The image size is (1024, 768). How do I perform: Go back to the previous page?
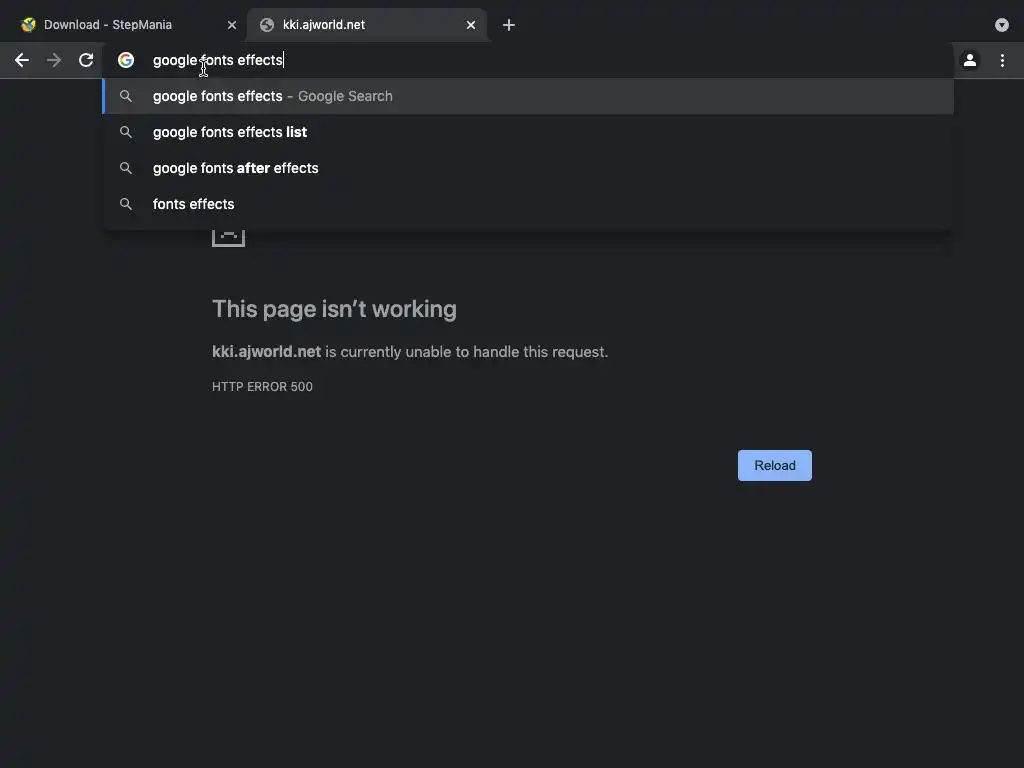tap(22, 60)
